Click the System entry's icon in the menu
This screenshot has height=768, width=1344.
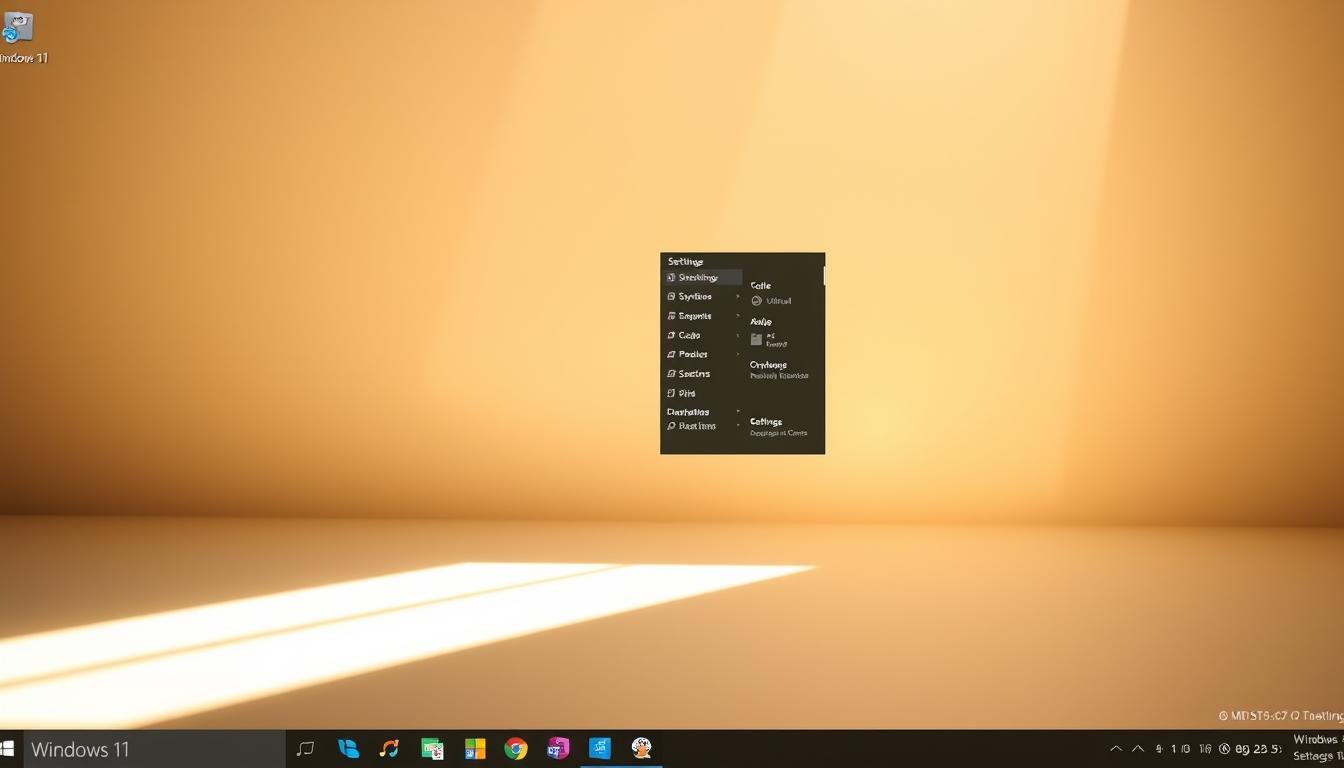[671, 296]
